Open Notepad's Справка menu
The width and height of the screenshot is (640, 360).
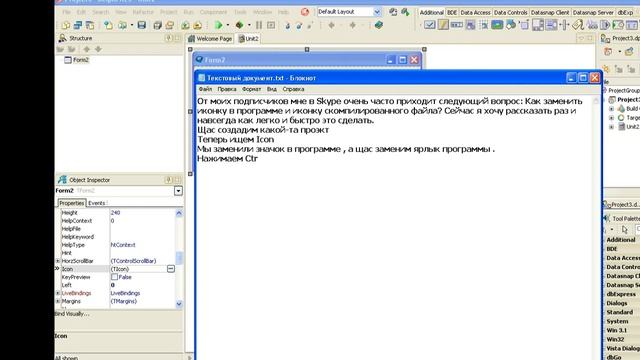pos(293,89)
